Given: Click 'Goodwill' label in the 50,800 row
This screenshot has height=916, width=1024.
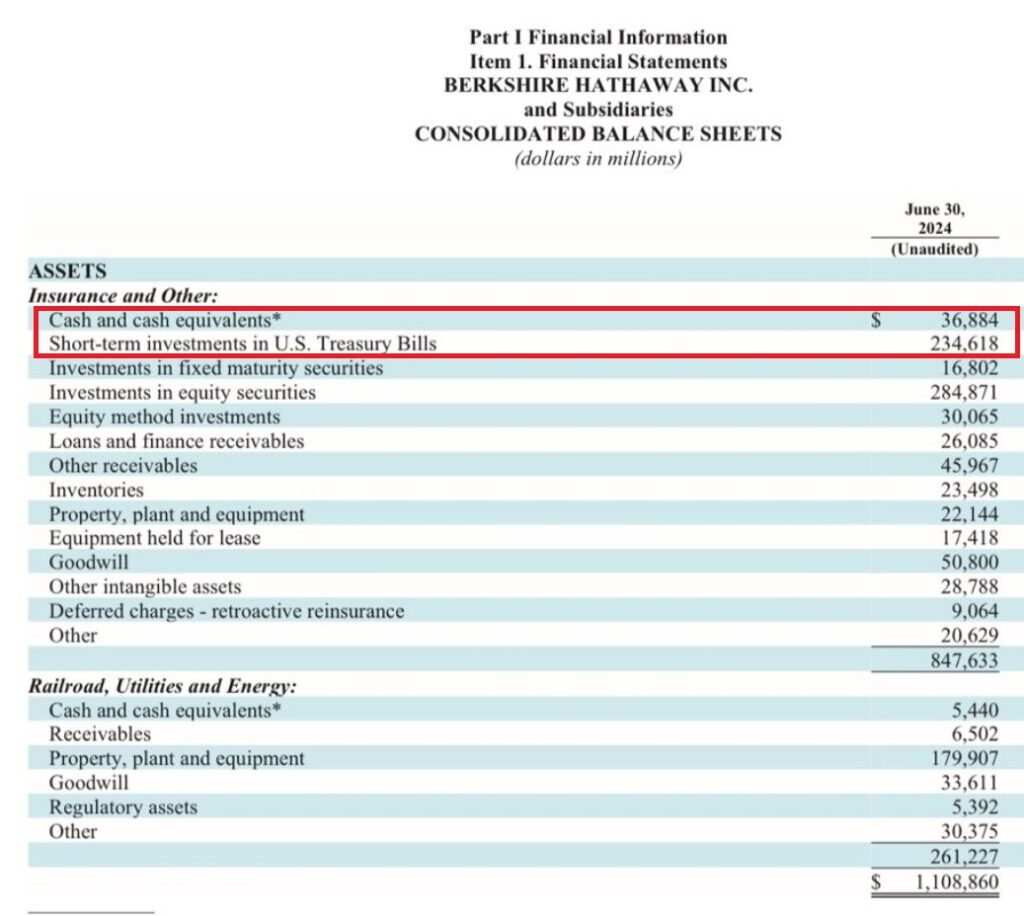Looking at the screenshot, I should (89, 562).
